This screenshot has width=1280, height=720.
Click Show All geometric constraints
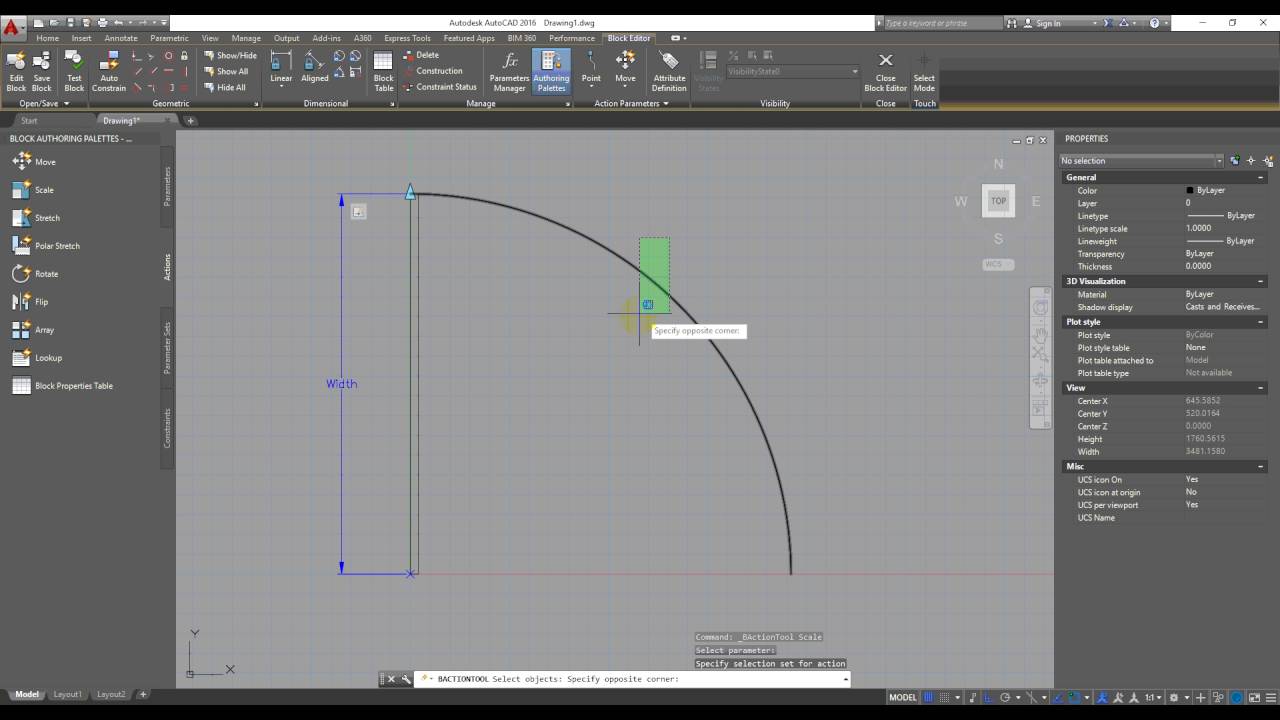pyautogui.click(x=227, y=72)
